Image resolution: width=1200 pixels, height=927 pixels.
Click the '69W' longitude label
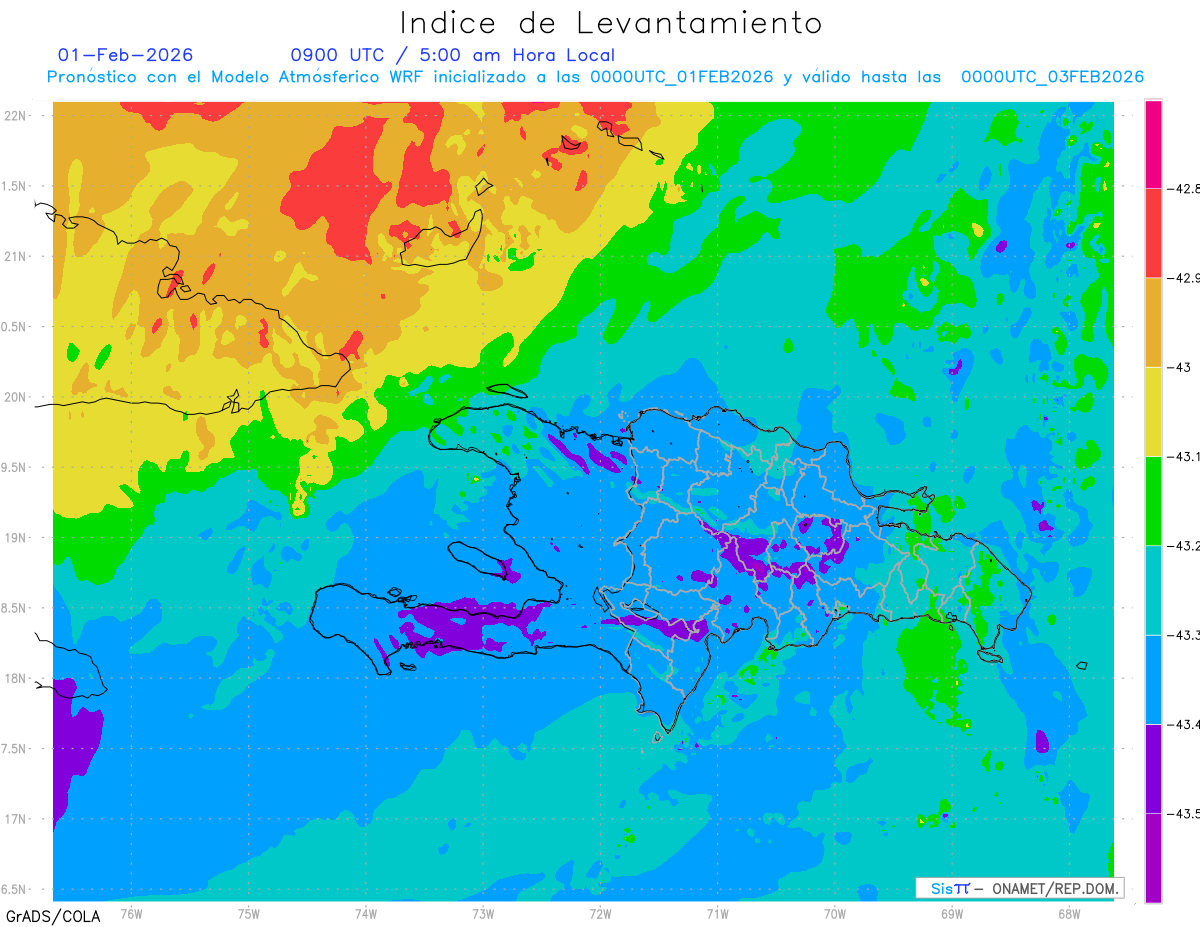point(951,913)
